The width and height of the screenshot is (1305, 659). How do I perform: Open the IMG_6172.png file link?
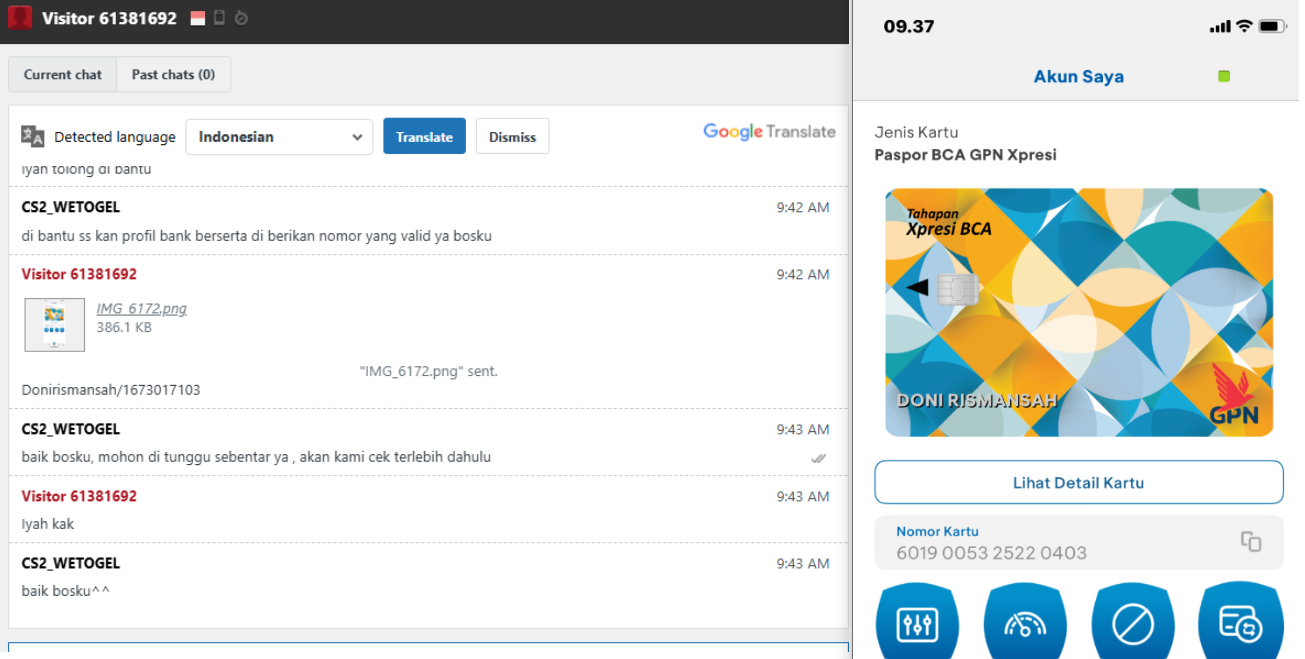[141, 308]
